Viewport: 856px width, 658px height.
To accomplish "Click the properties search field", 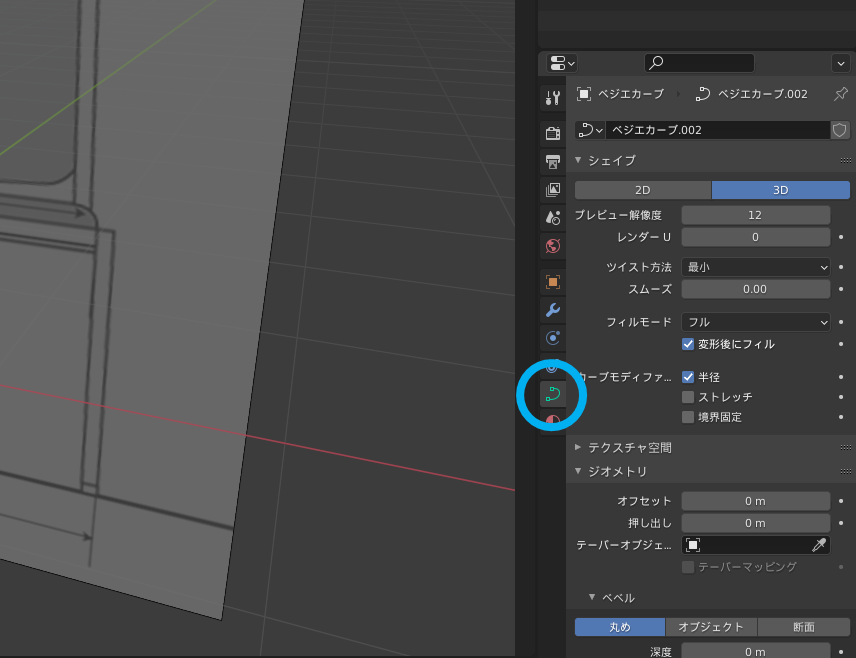I will coord(699,63).
